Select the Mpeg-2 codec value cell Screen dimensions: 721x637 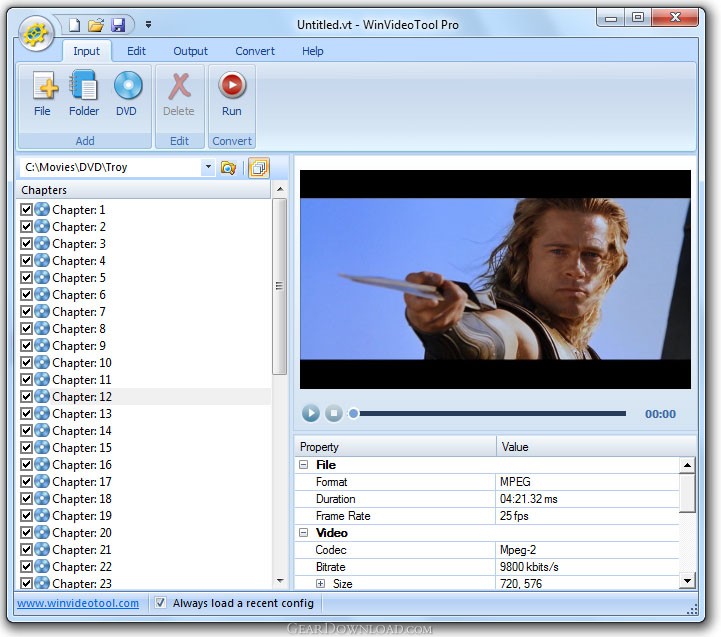587,550
